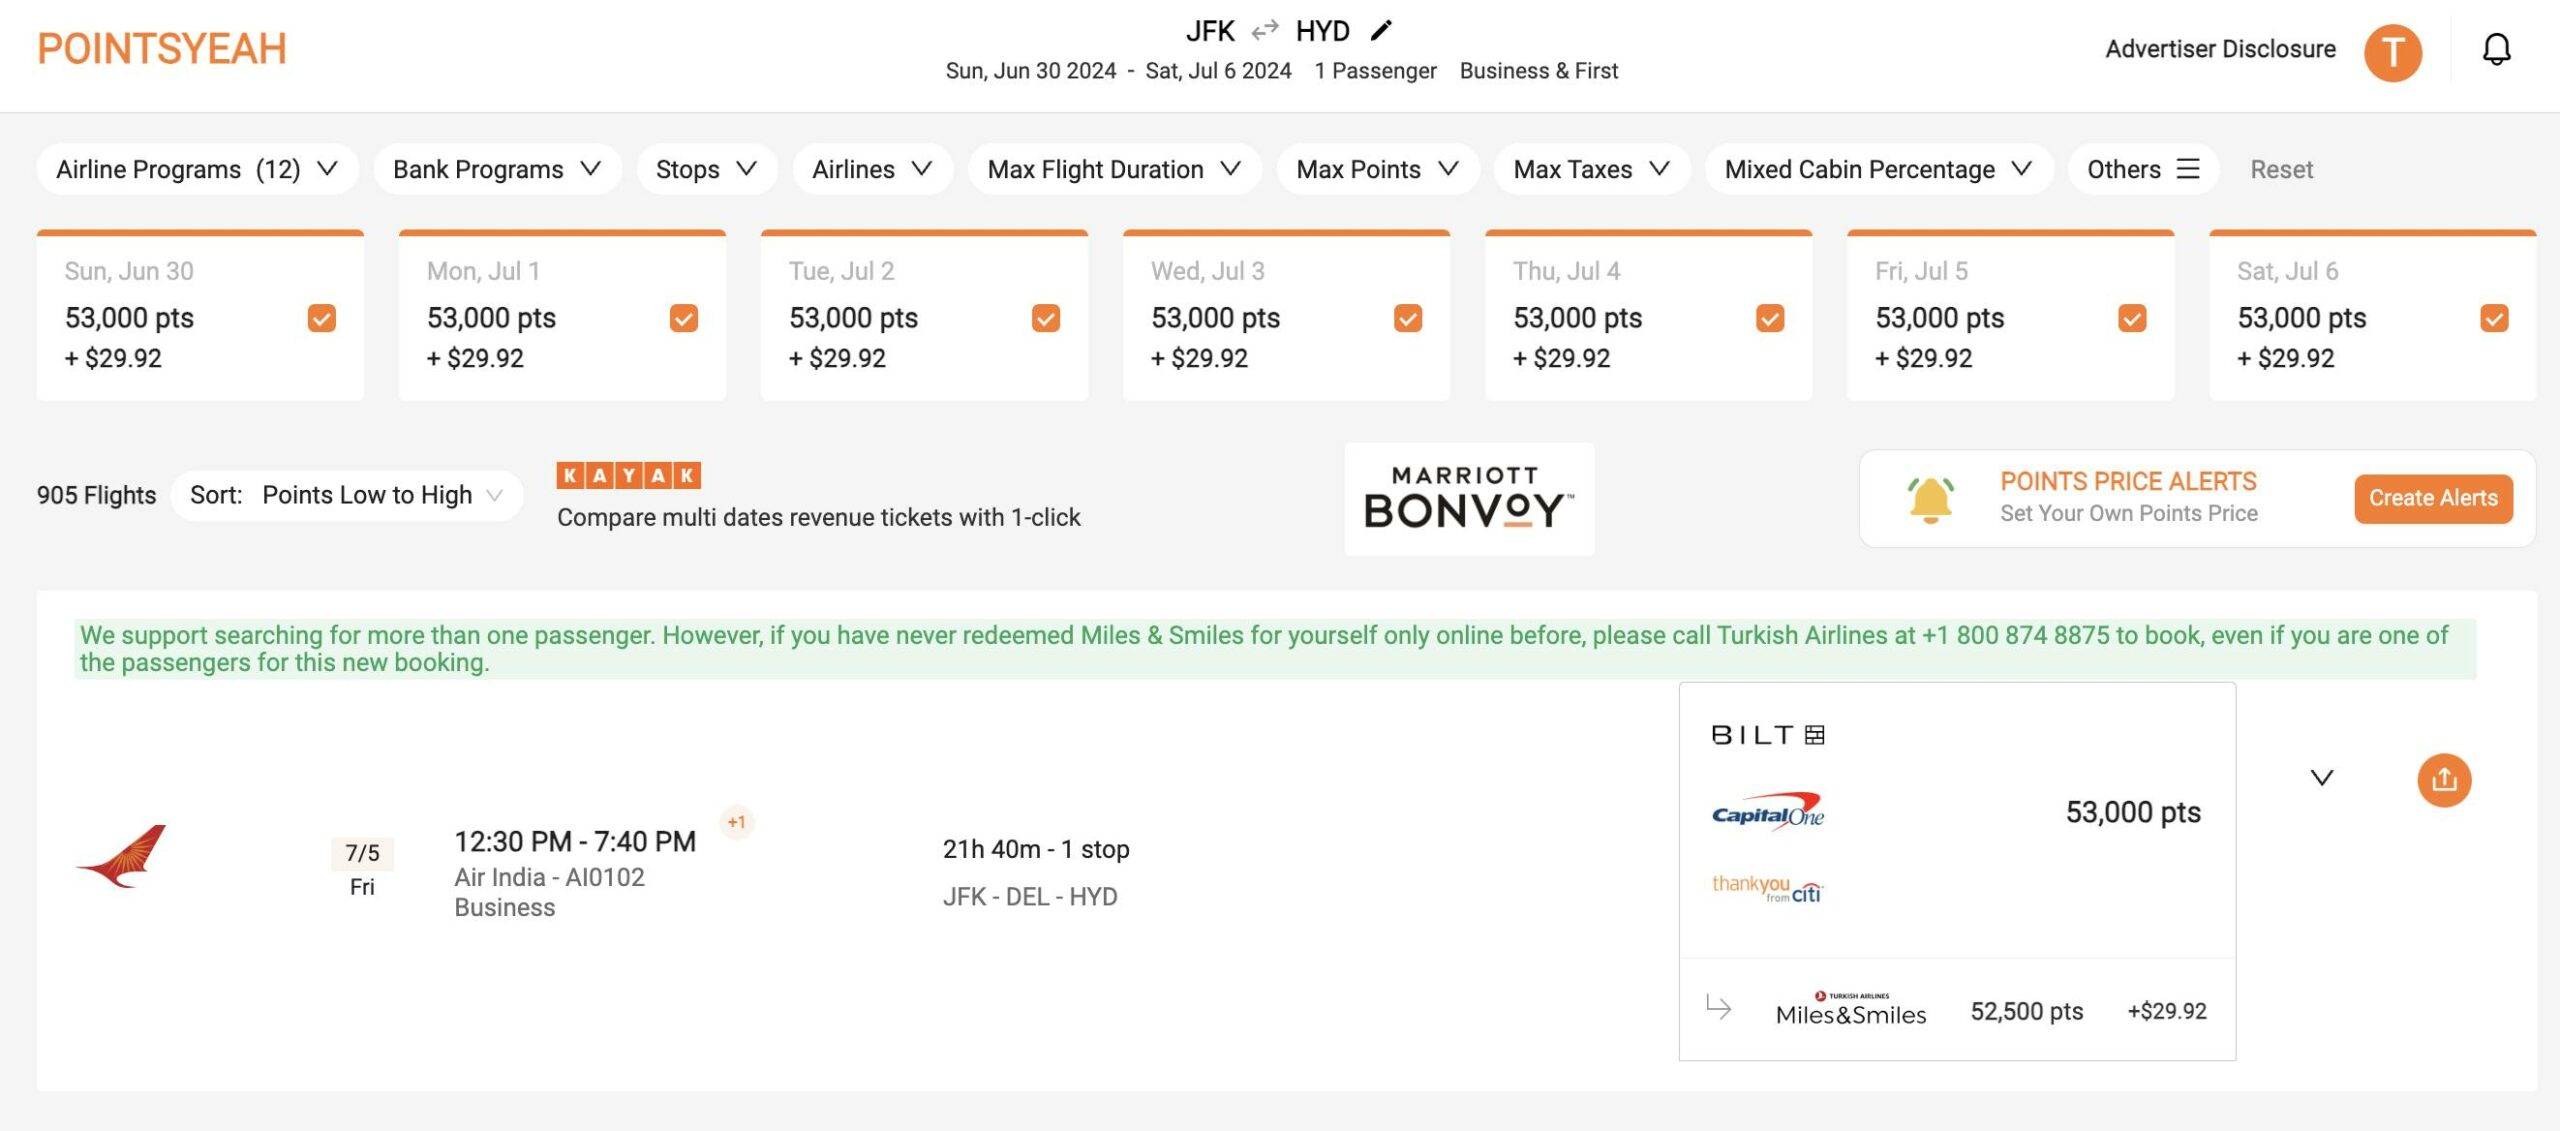2560x1131 pixels.
Task: Open the Airline Programs (12) dropdown
Action: [x=197, y=169]
